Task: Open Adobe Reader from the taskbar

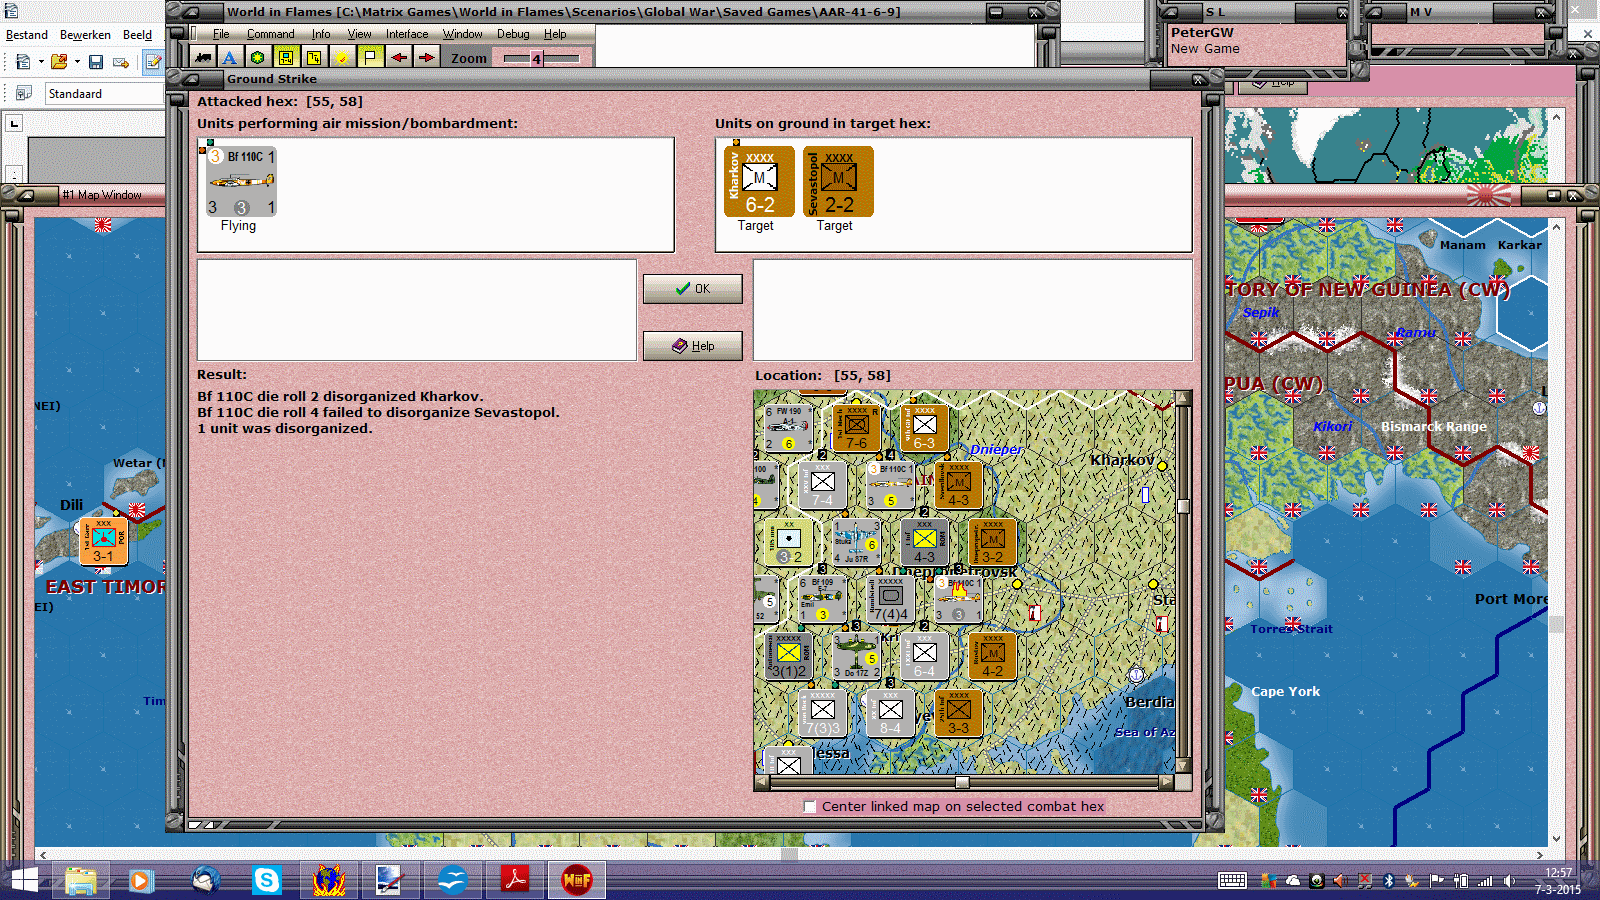Action: point(515,881)
